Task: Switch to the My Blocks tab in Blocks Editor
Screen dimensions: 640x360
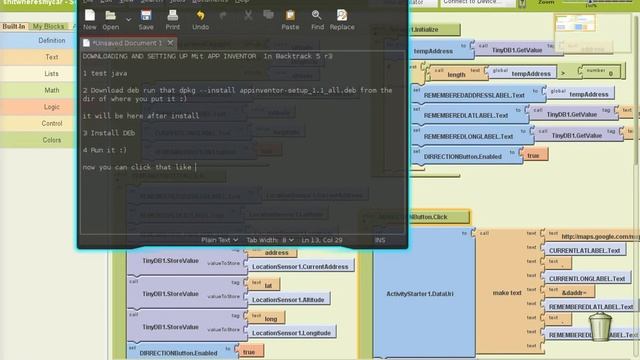Action: (x=49, y=27)
